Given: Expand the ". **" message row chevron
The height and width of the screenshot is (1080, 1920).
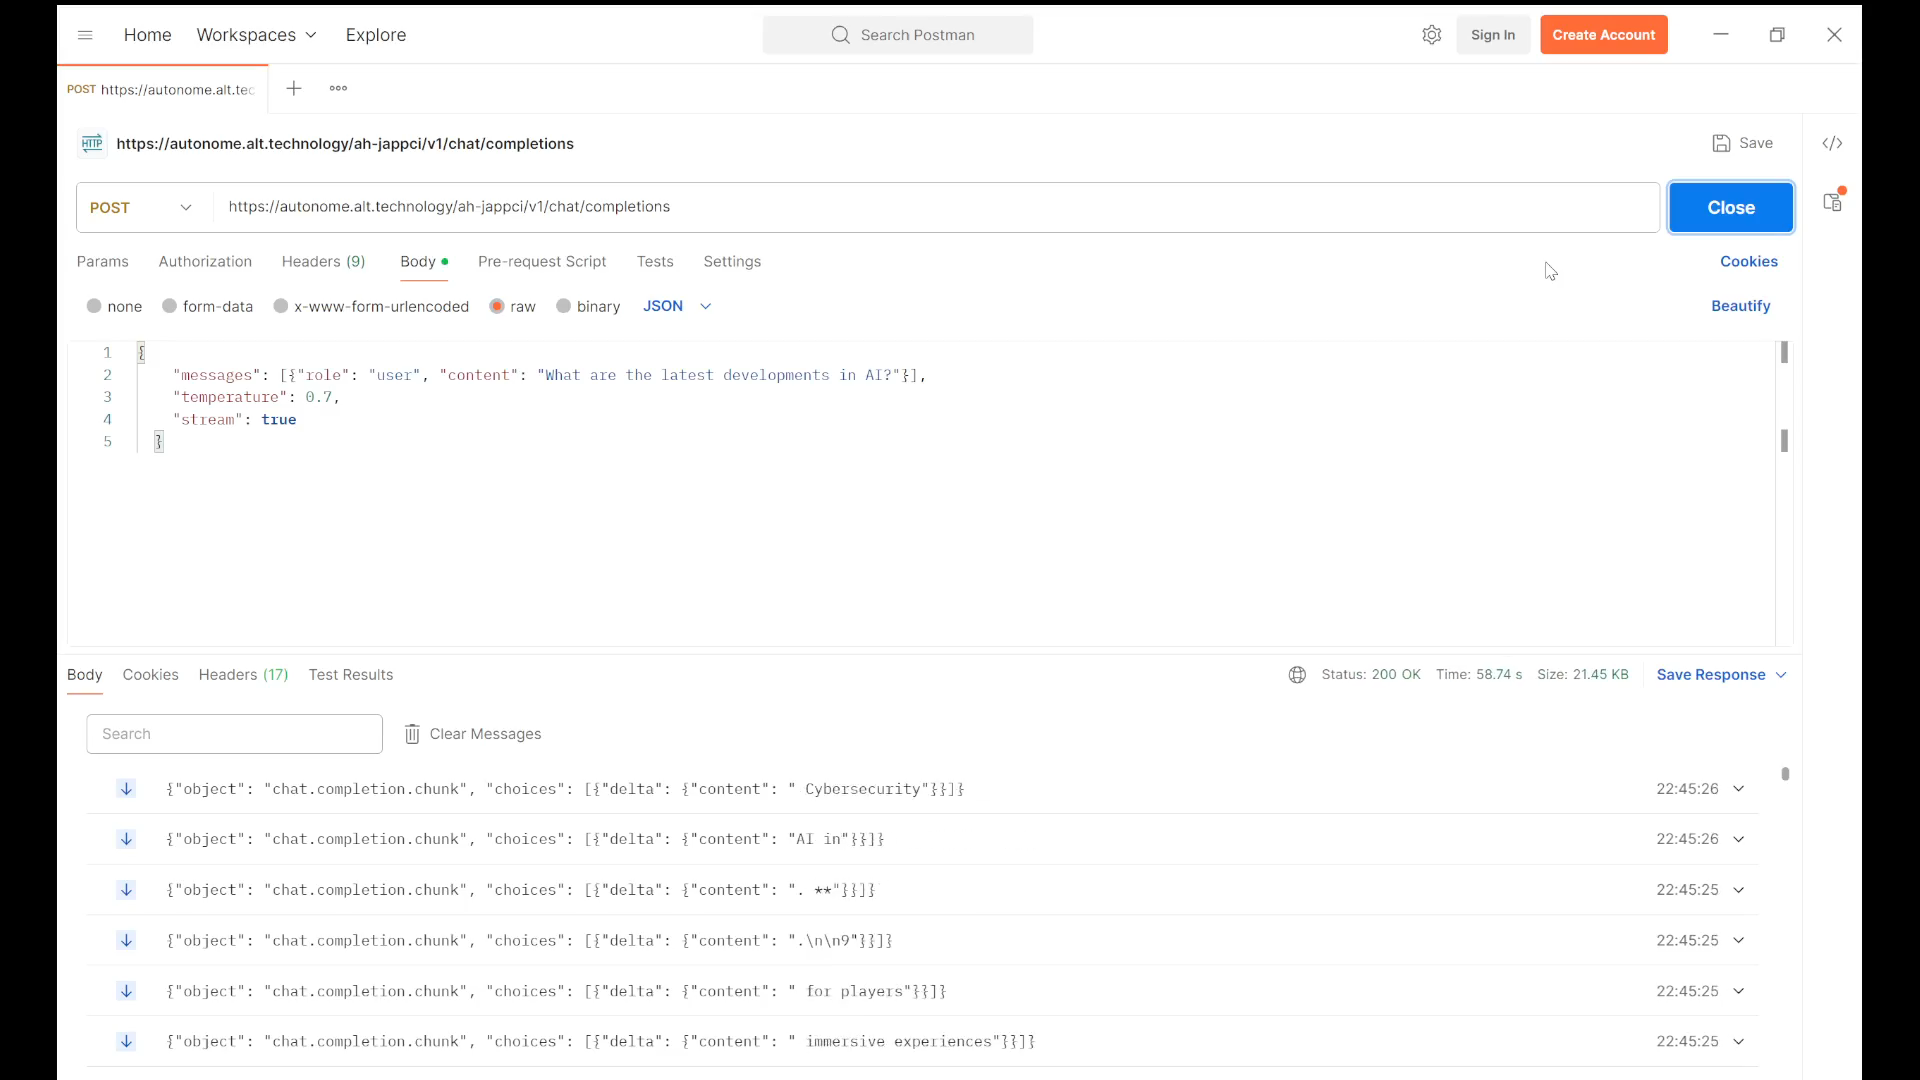Looking at the screenshot, I should click(1739, 890).
